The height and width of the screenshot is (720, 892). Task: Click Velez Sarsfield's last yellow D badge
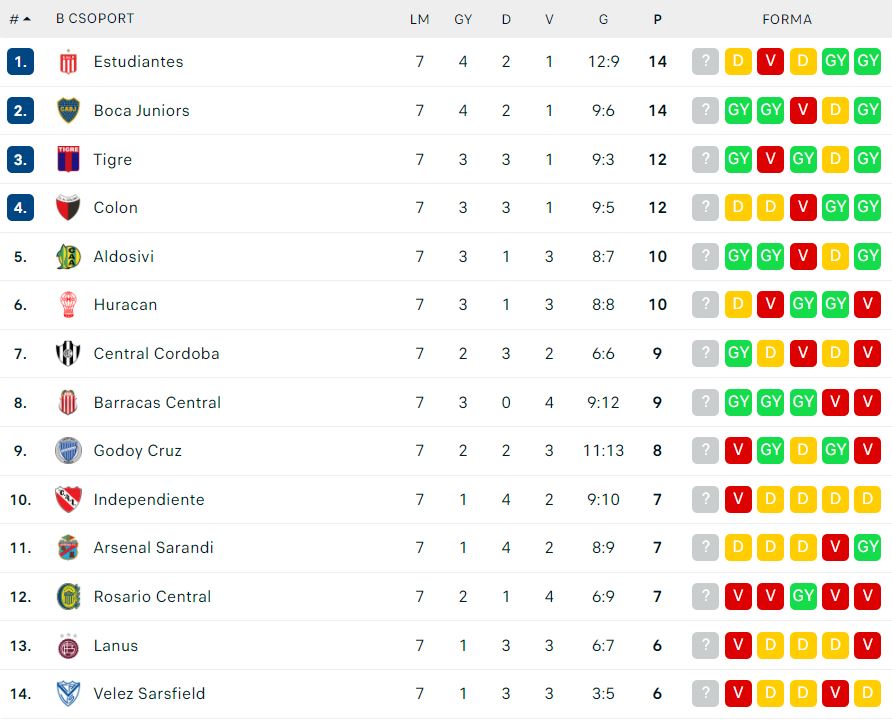(867, 694)
